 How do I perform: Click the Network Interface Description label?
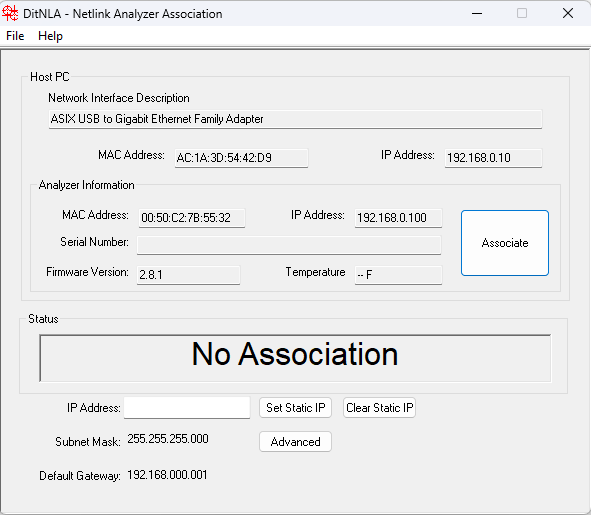click(119, 98)
